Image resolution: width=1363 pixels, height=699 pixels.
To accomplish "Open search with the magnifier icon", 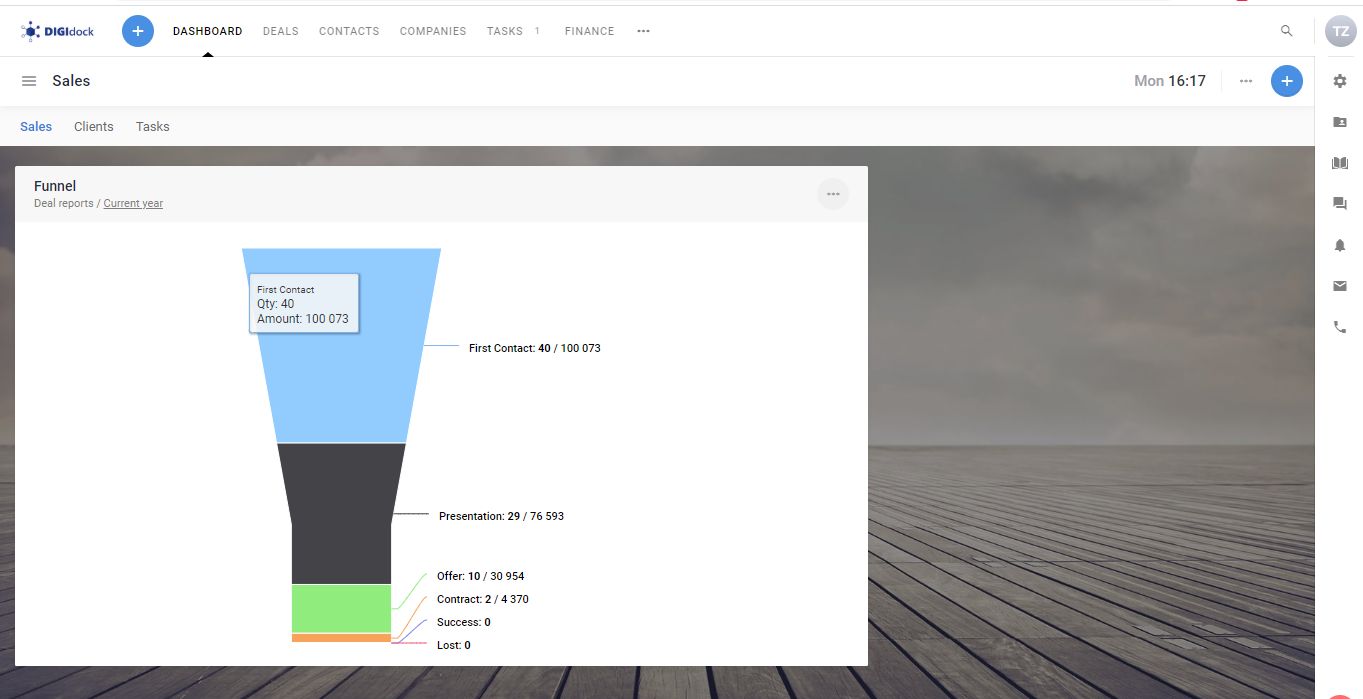I will [x=1286, y=31].
